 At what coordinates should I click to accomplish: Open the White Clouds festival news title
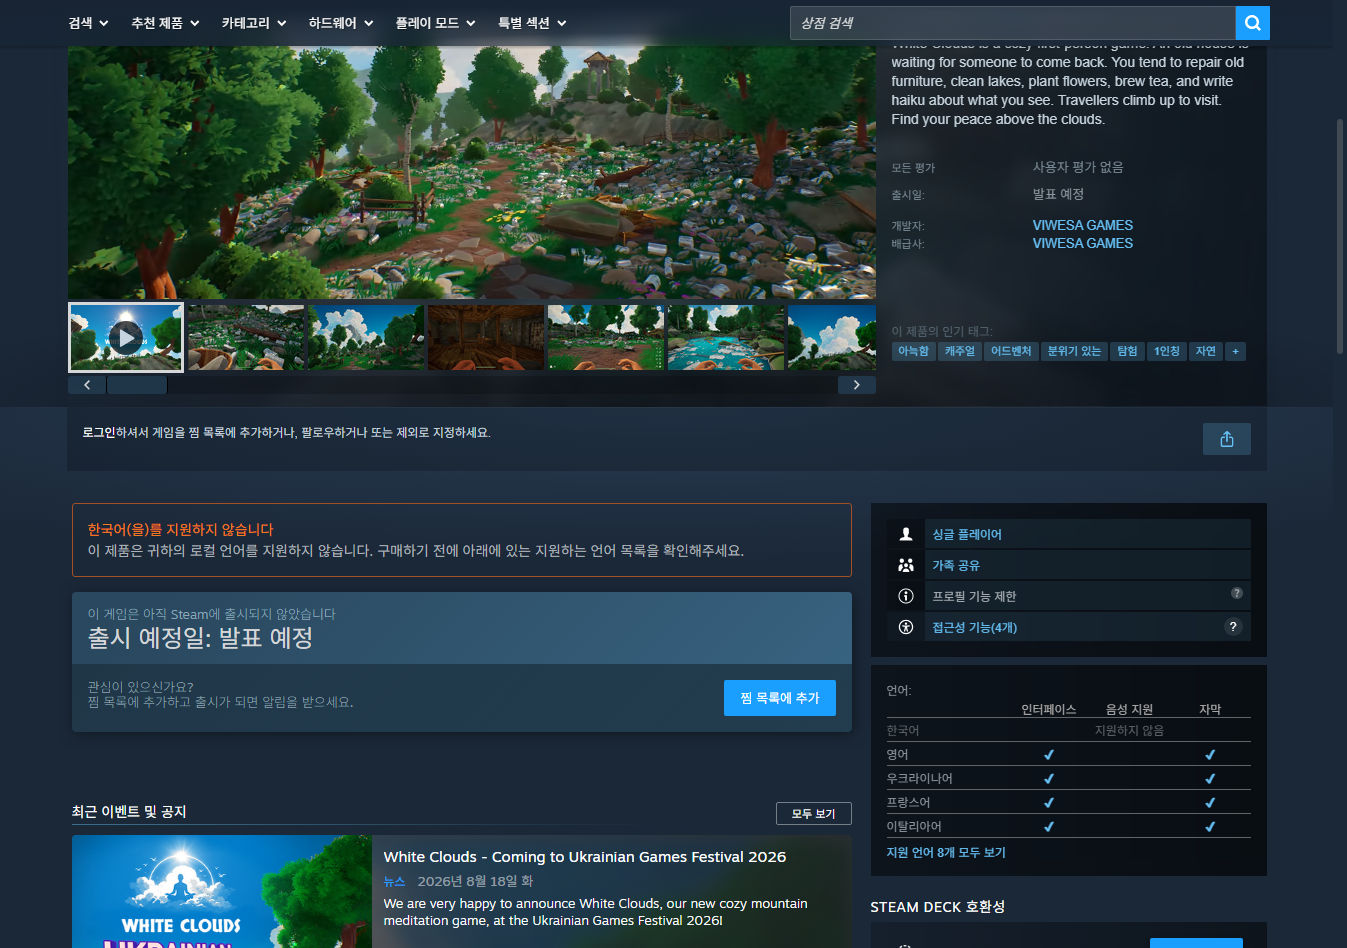585,857
